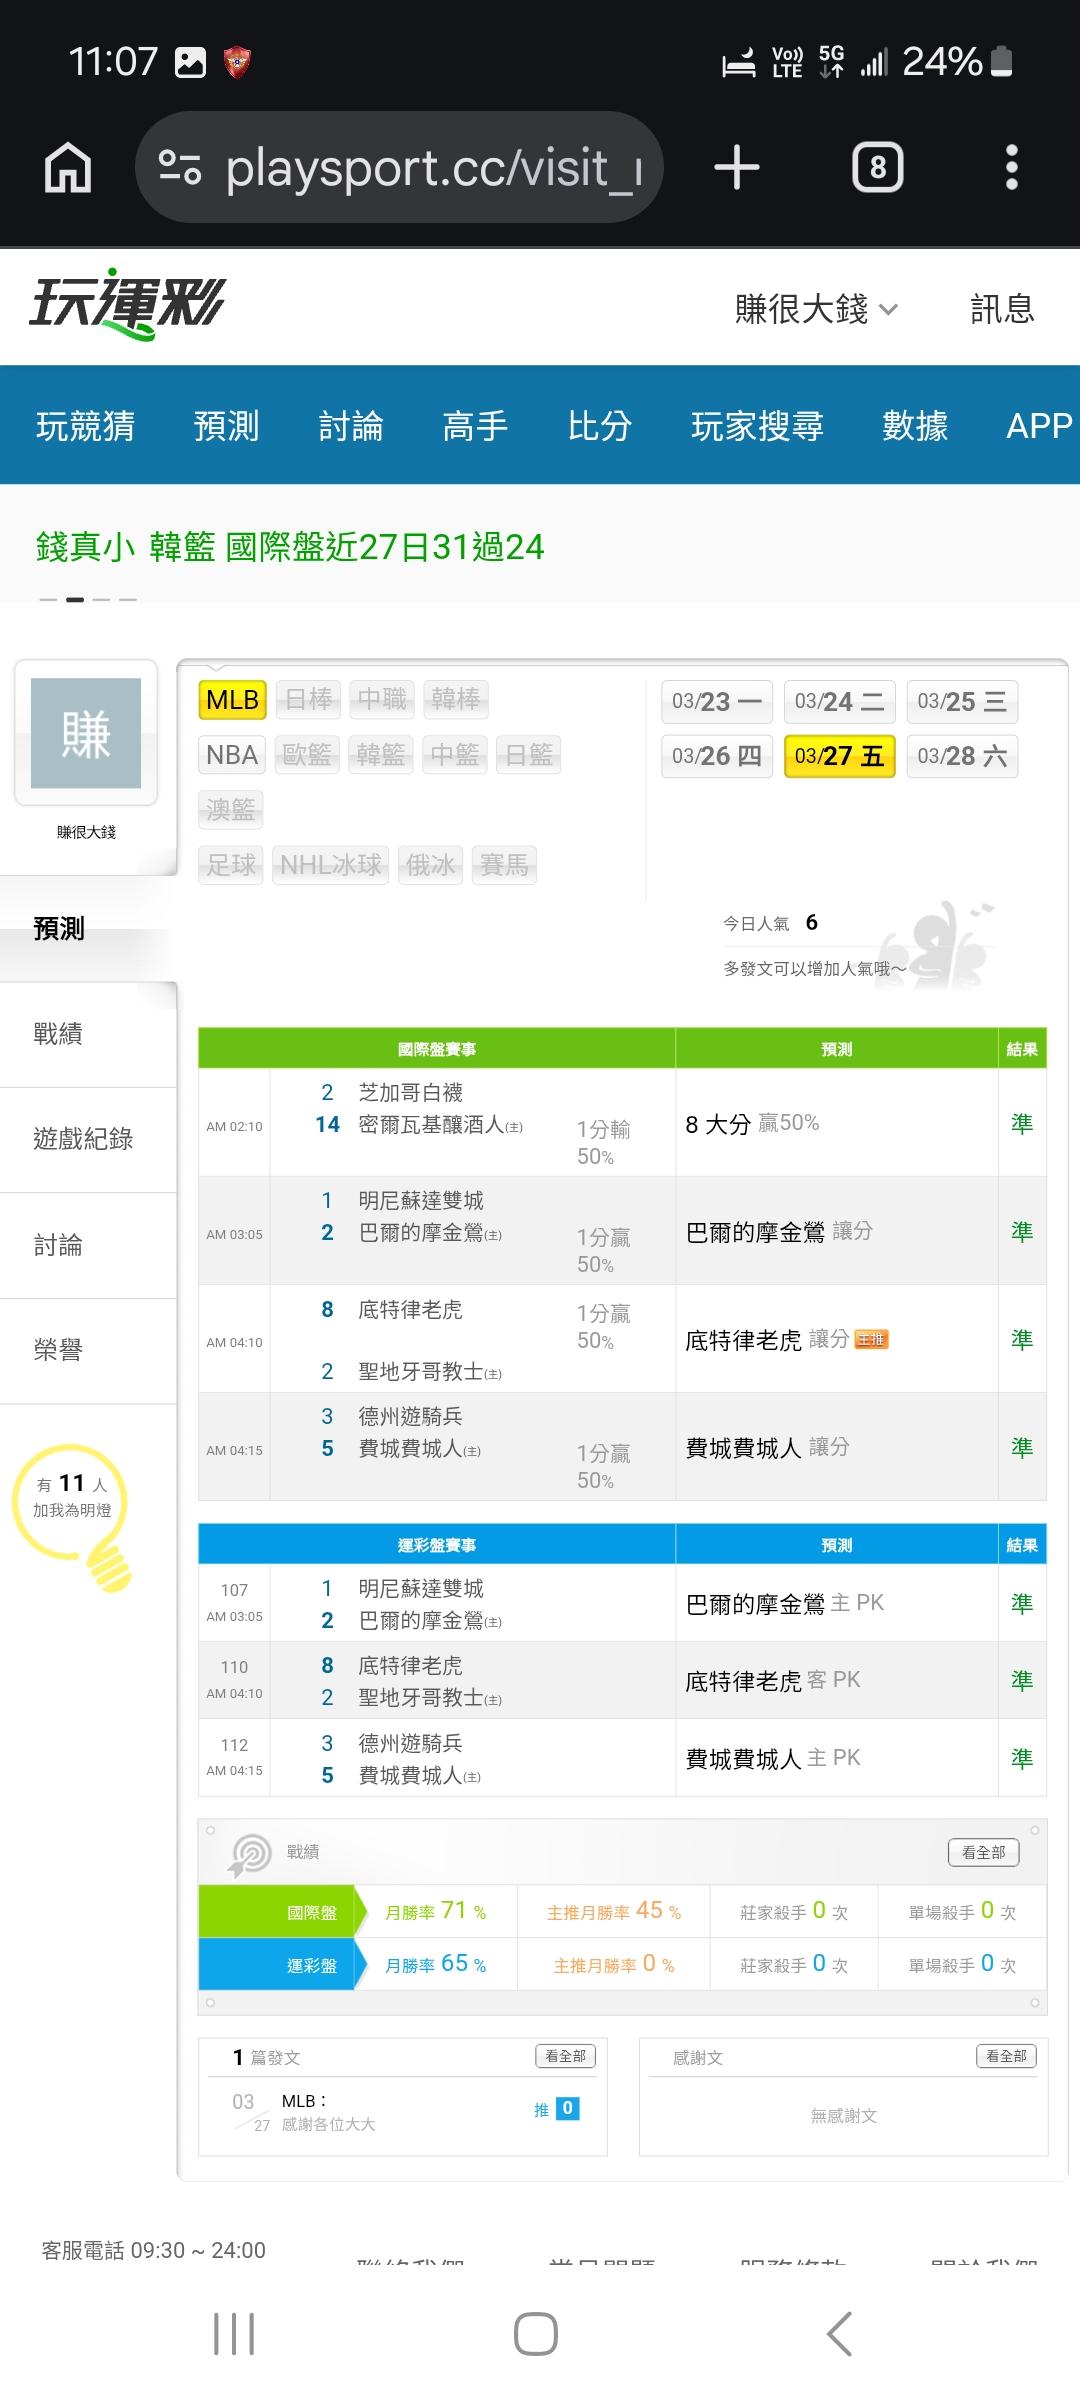Select the MLB league filter
The height and width of the screenshot is (2400, 1080).
tap(232, 700)
